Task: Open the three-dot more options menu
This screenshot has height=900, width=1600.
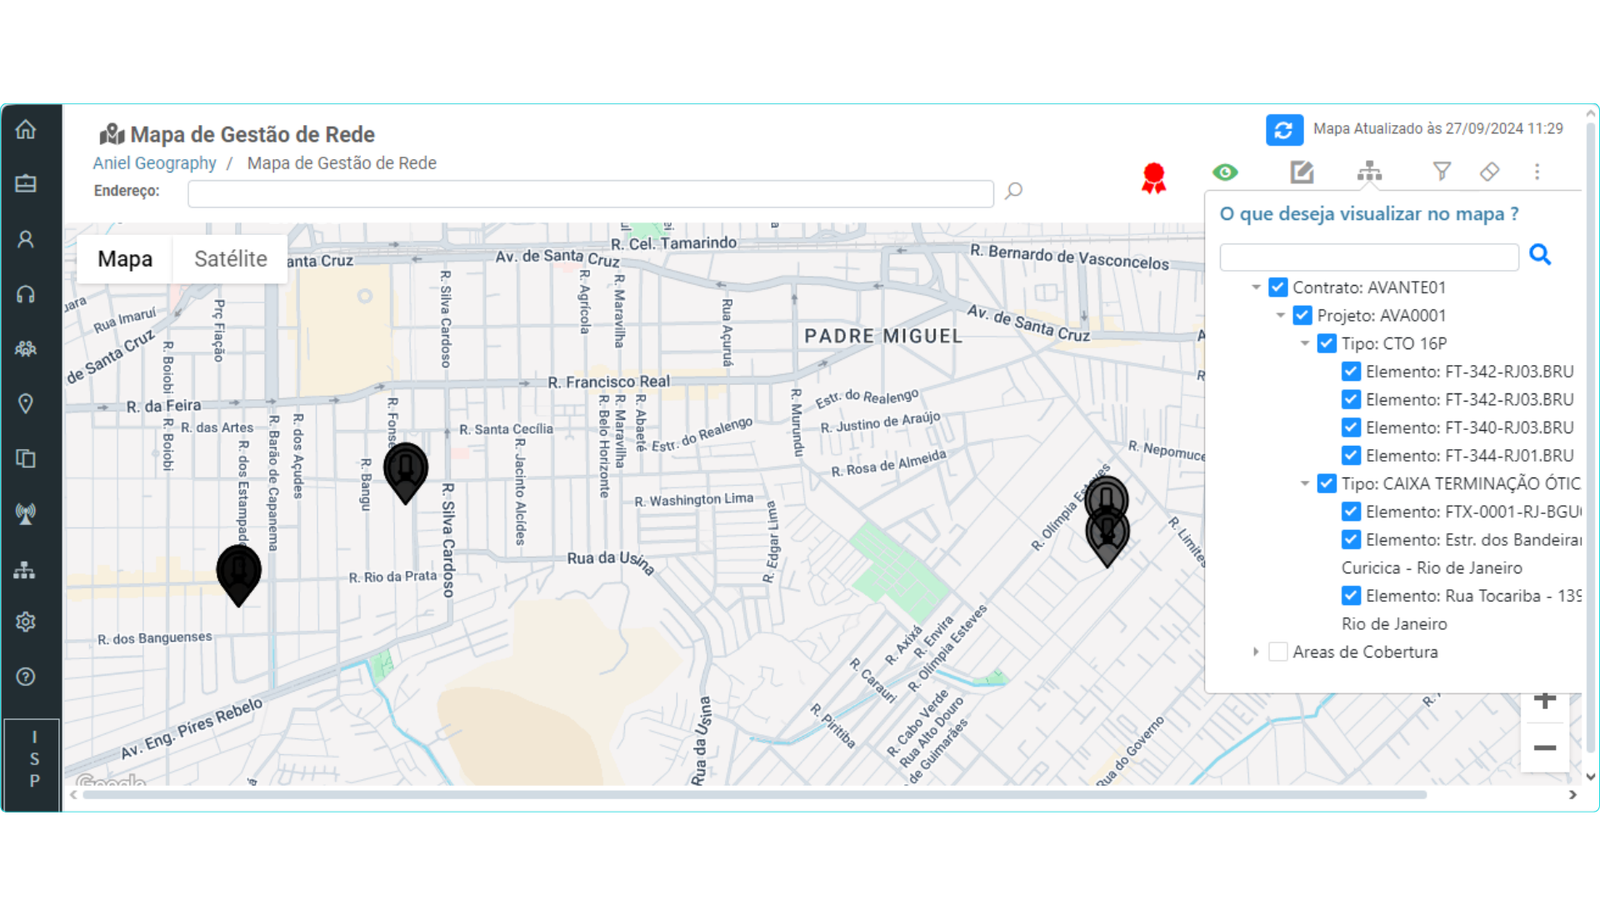Action: click(1537, 172)
